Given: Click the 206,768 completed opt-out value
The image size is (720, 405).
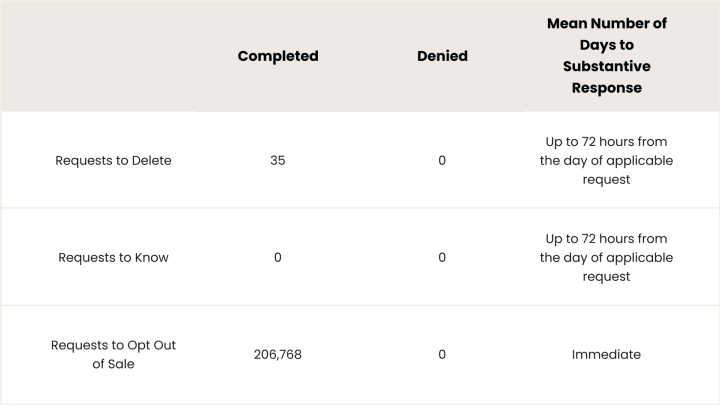Looking at the screenshot, I should click(278, 354).
